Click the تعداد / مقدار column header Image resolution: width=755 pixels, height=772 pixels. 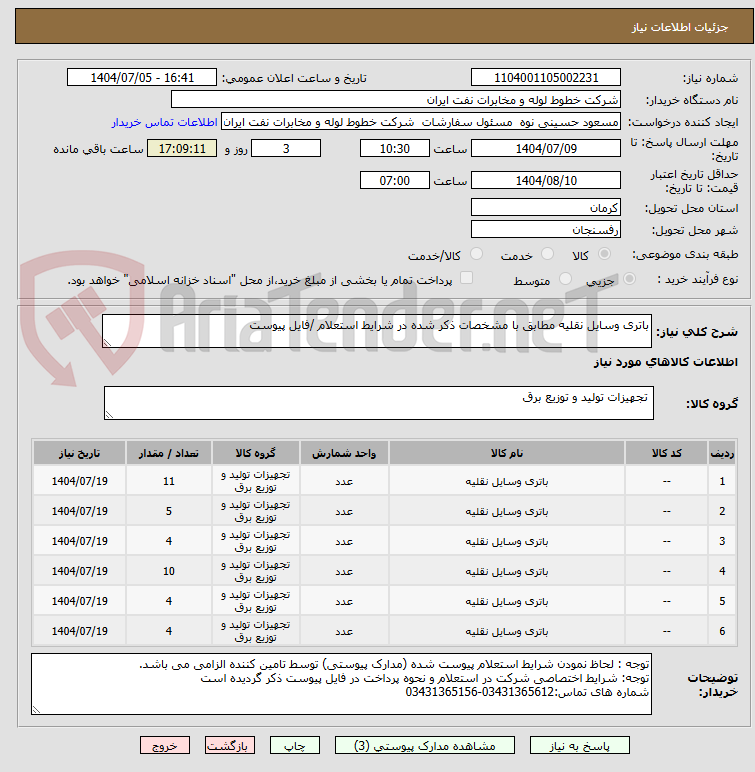click(x=168, y=453)
